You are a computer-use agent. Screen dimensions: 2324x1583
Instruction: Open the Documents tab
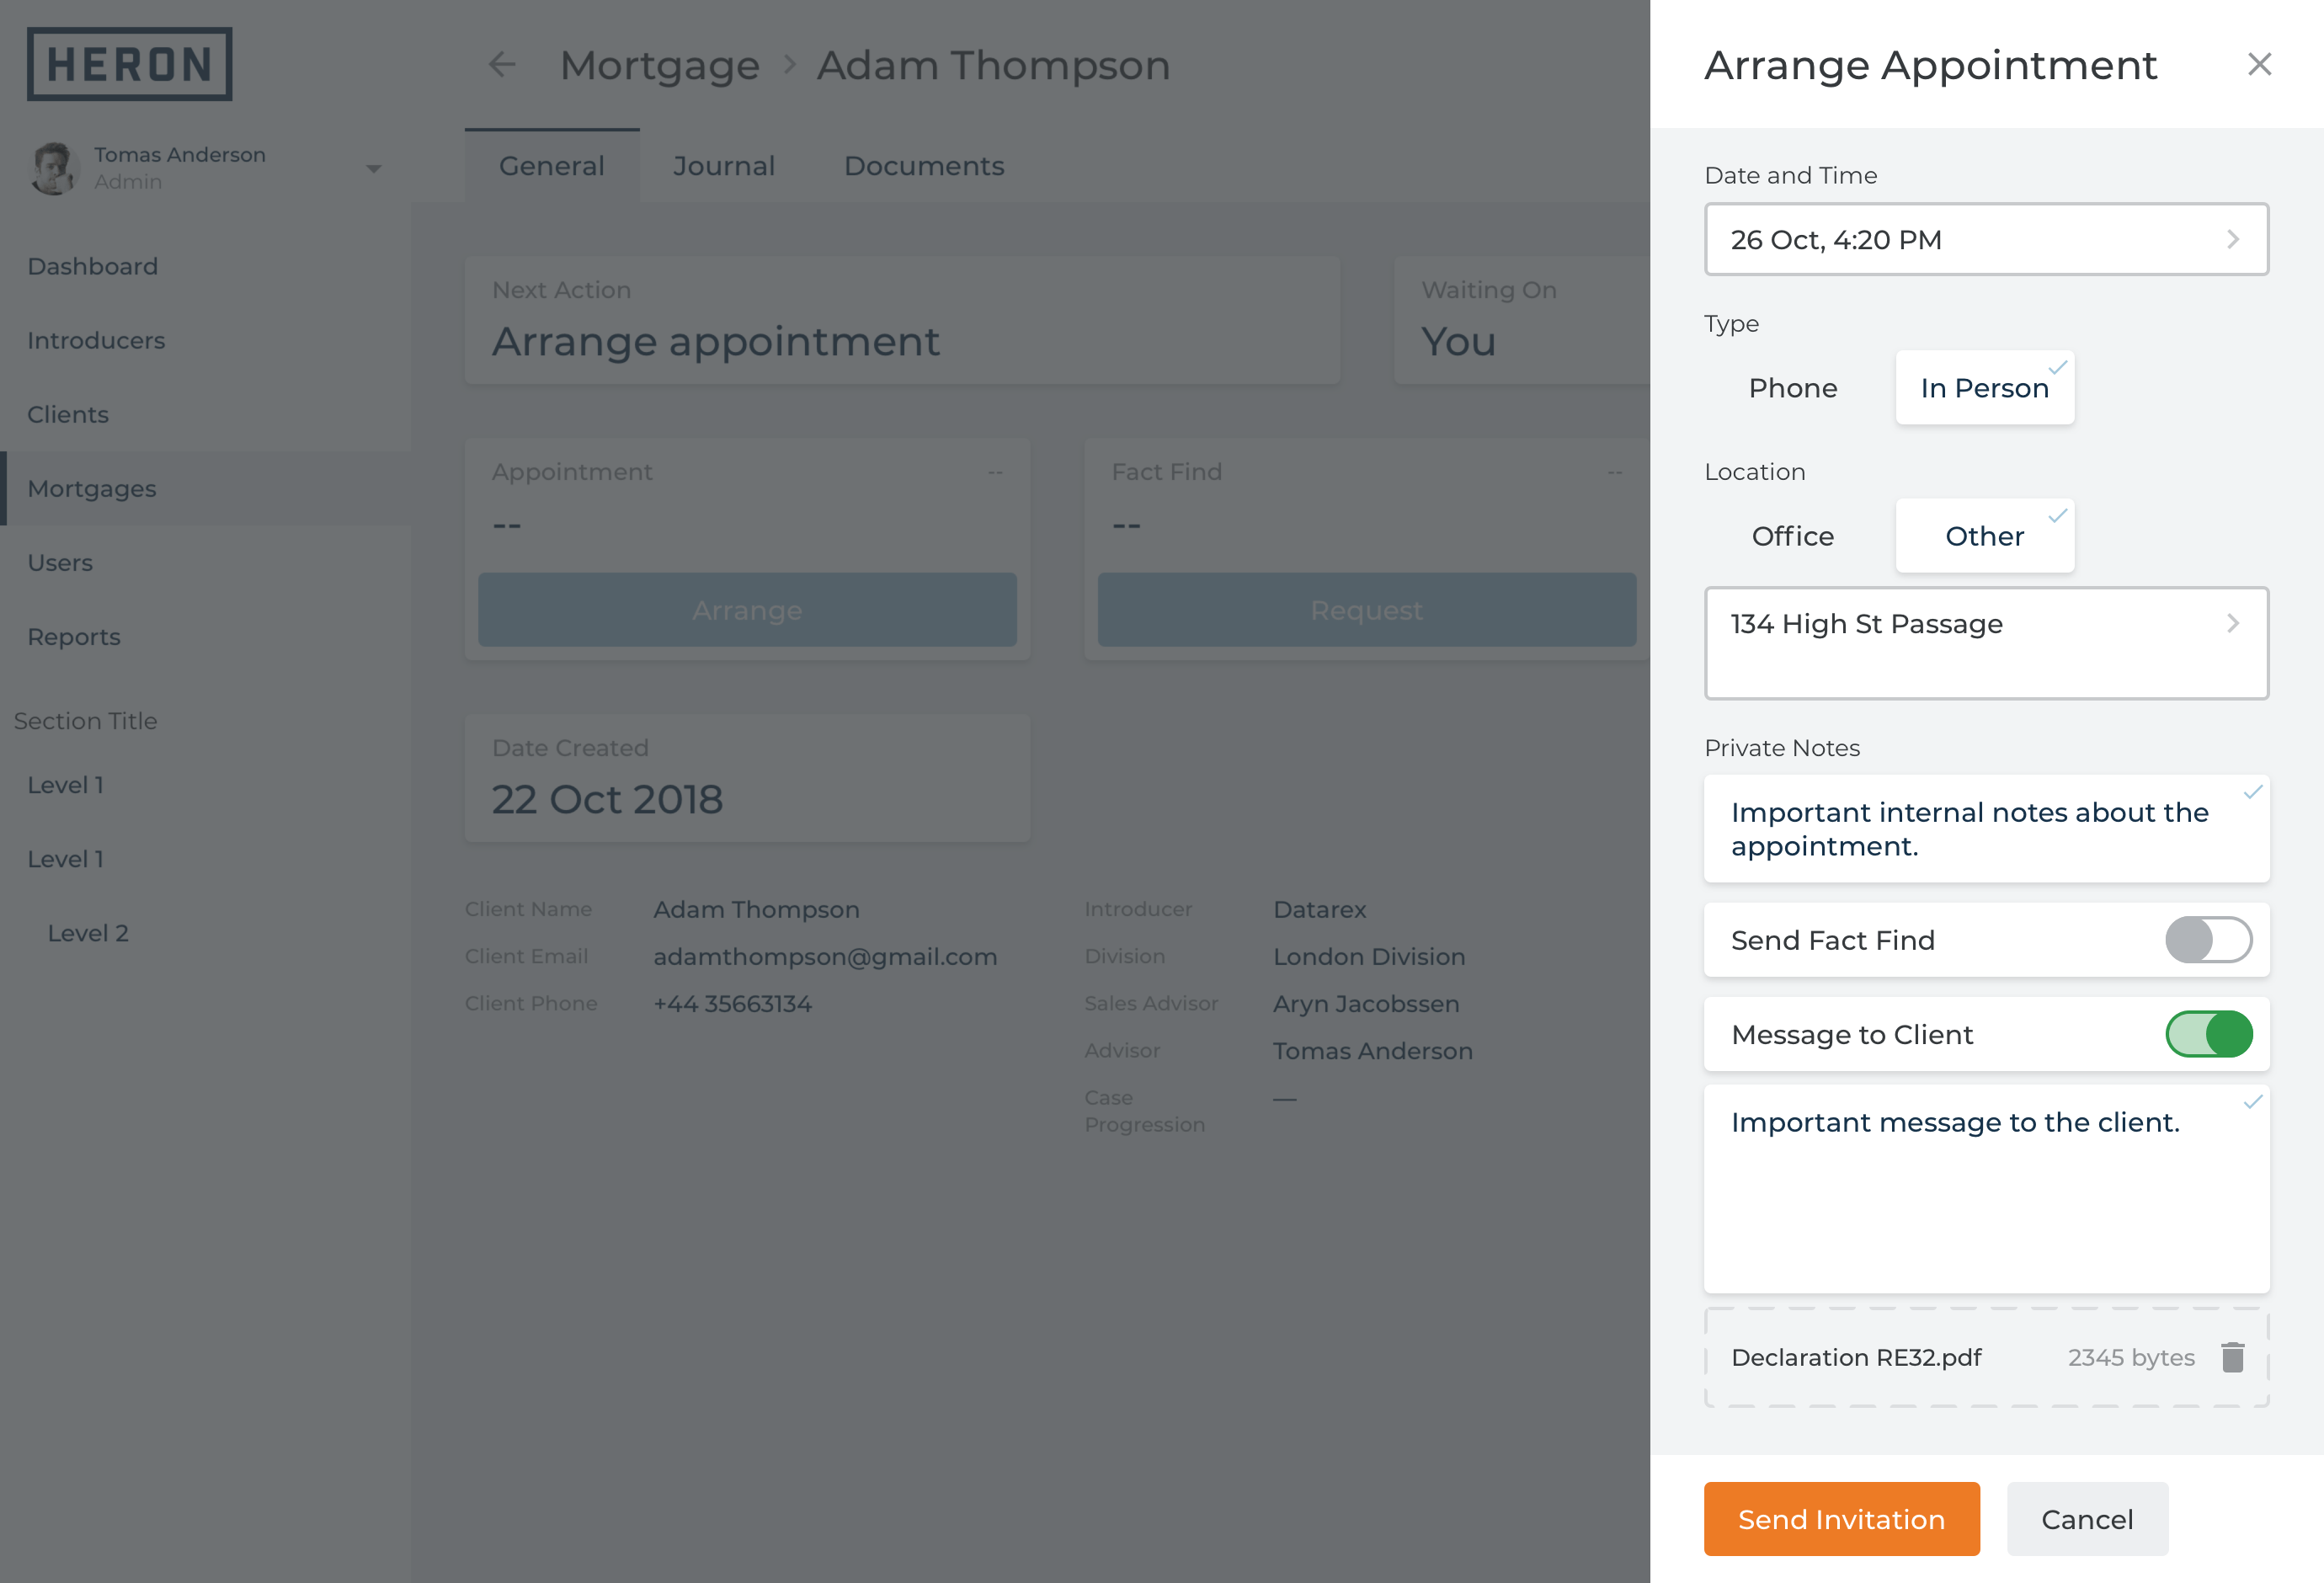point(924,166)
